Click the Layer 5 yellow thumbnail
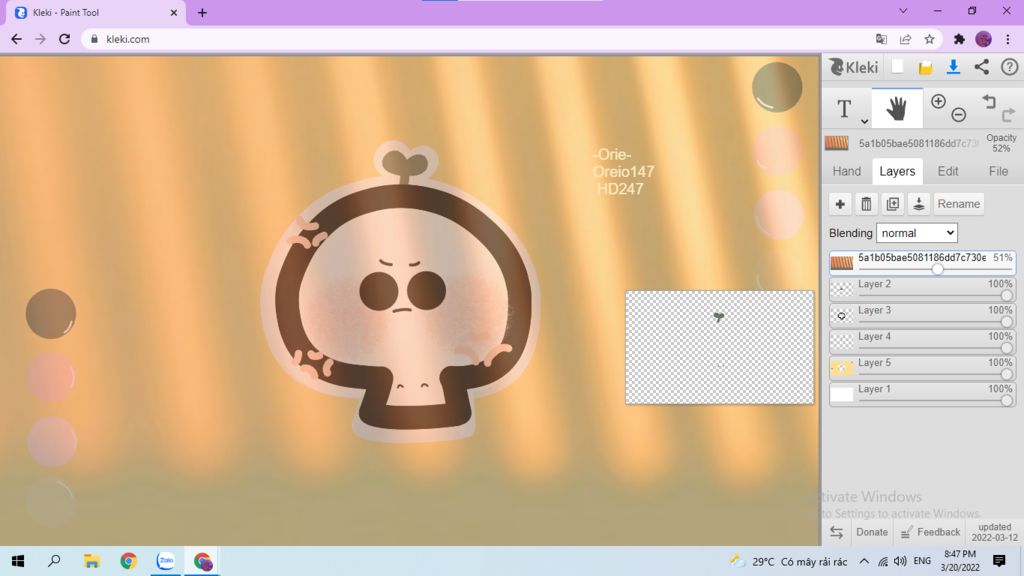This screenshot has width=1024, height=576. coord(841,368)
